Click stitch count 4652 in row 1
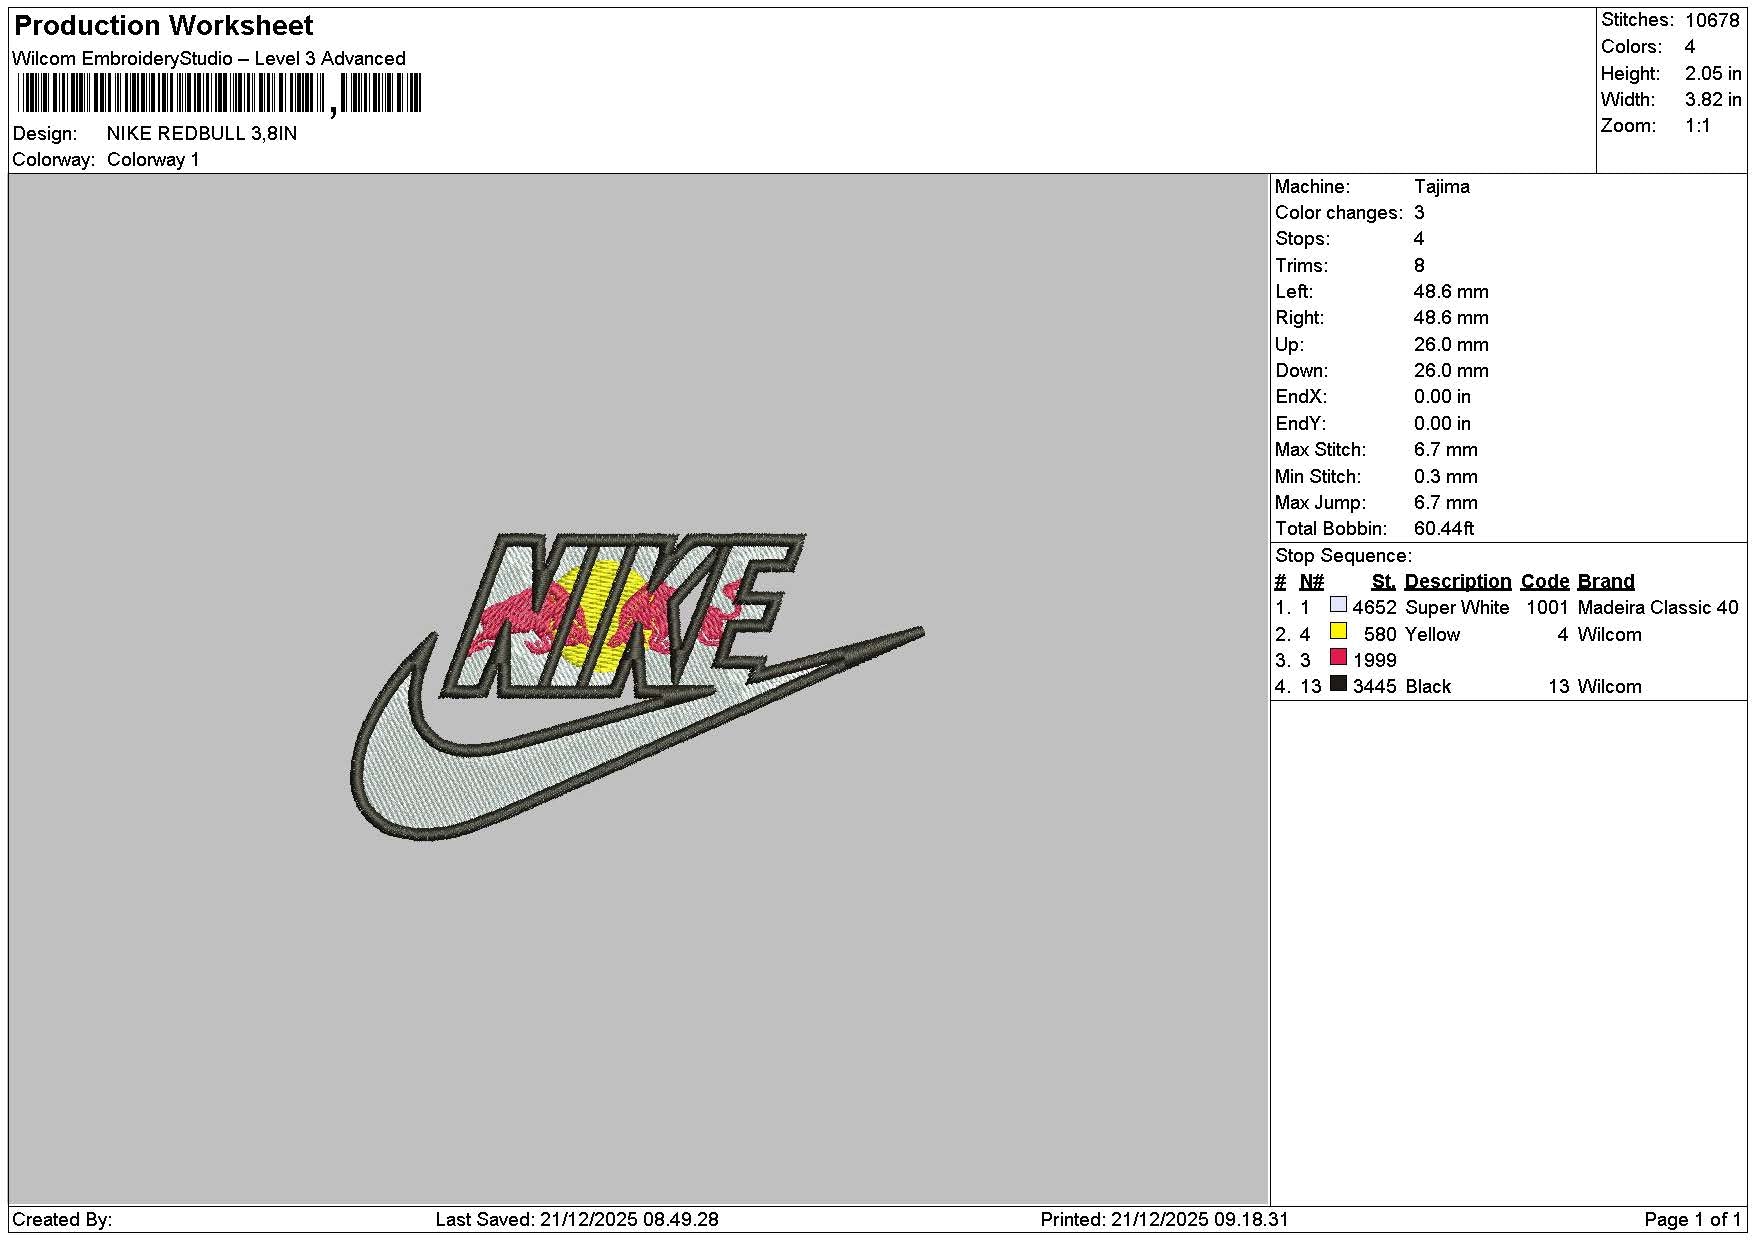 tap(1374, 607)
